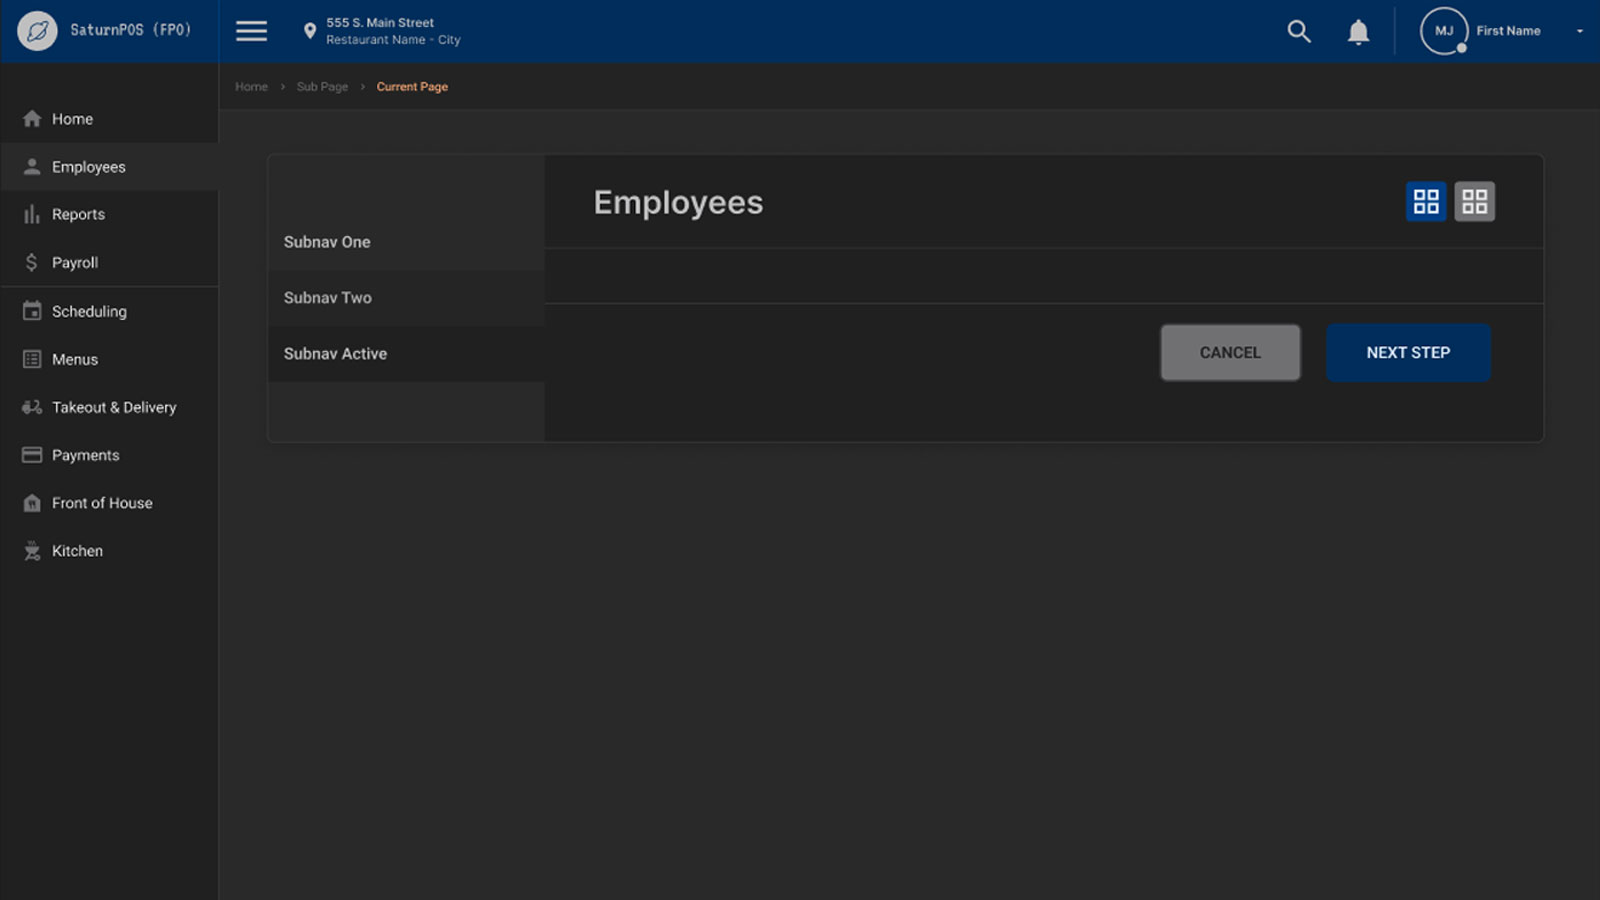Open the Reports sidebar menu item
This screenshot has width=1600, height=900.
click(109, 214)
